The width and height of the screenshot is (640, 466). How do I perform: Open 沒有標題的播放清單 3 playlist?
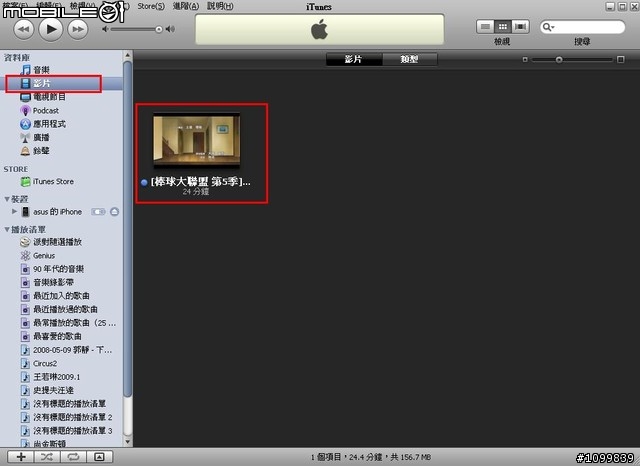67,430
